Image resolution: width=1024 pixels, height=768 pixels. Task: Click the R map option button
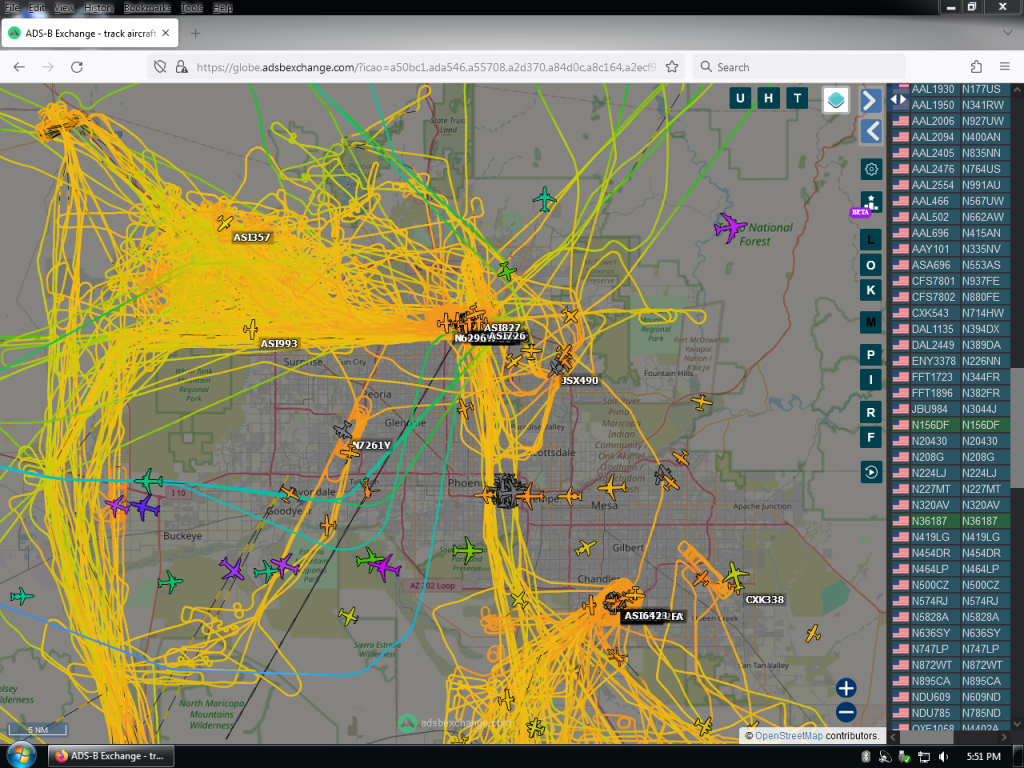[x=871, y=412]
